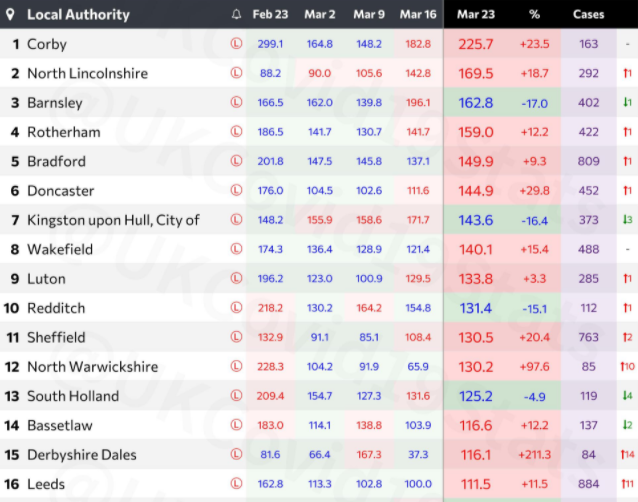Sort table by Mar 23 column
Image resolution: width=638 pixels, height=502 pixels.
coord(475,15)
